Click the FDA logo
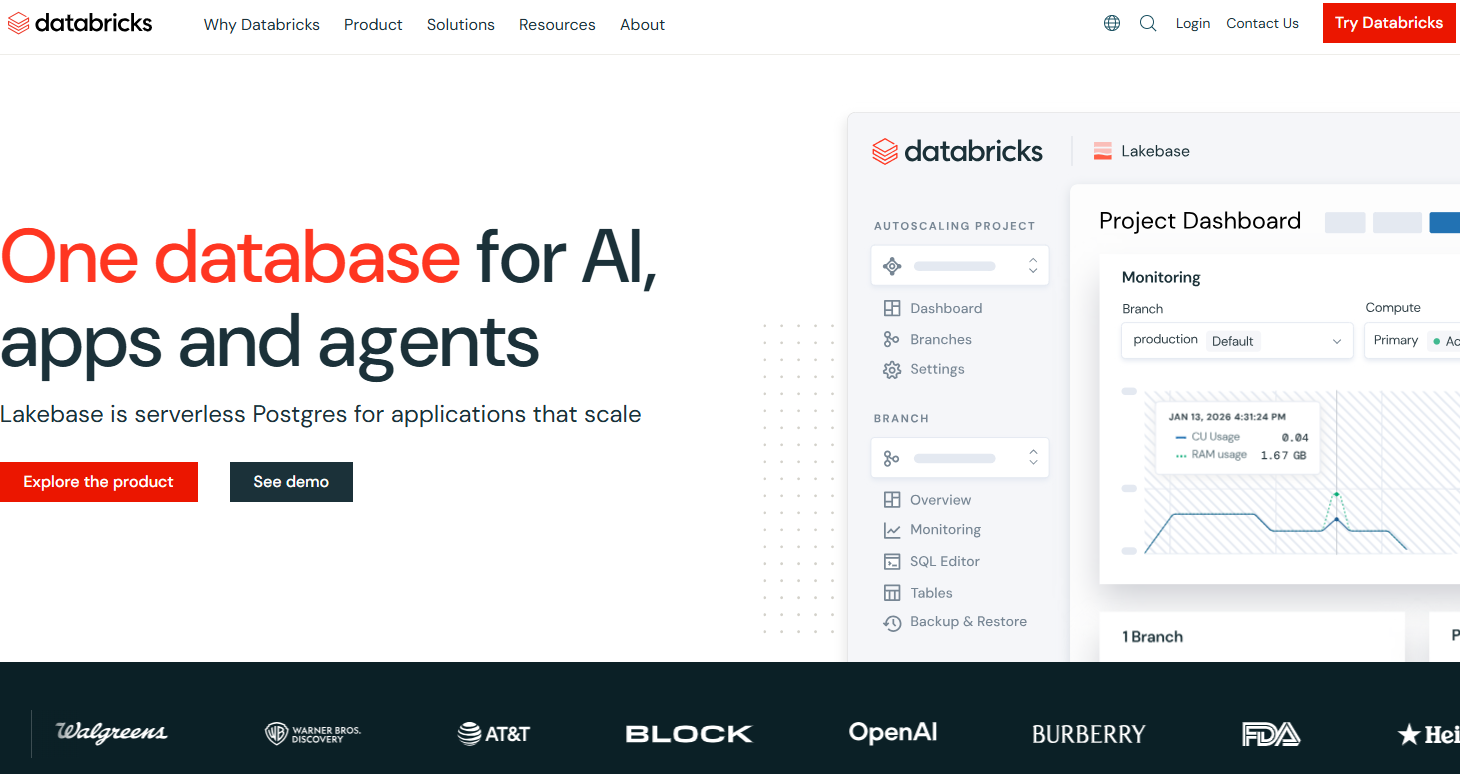Image resolution: width=1460 pixels, height=774 pixels. [x=1270, y=734]
